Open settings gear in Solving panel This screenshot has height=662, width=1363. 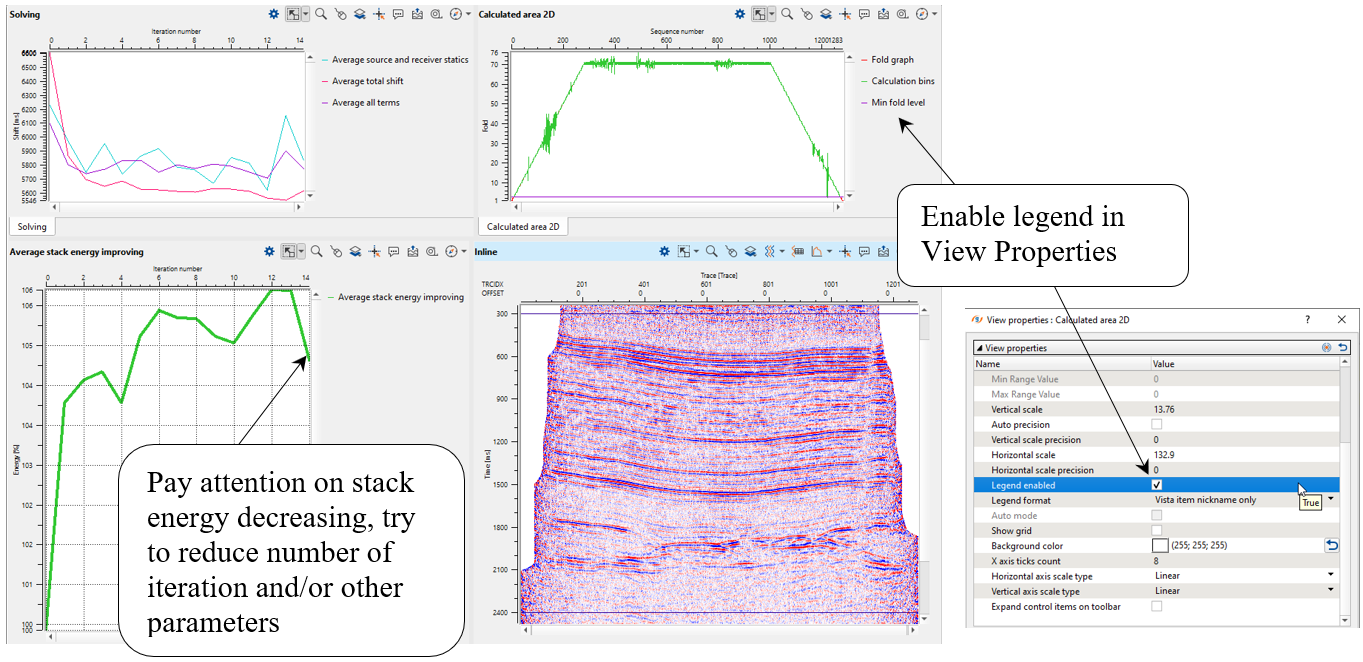[x=273, y=15]
